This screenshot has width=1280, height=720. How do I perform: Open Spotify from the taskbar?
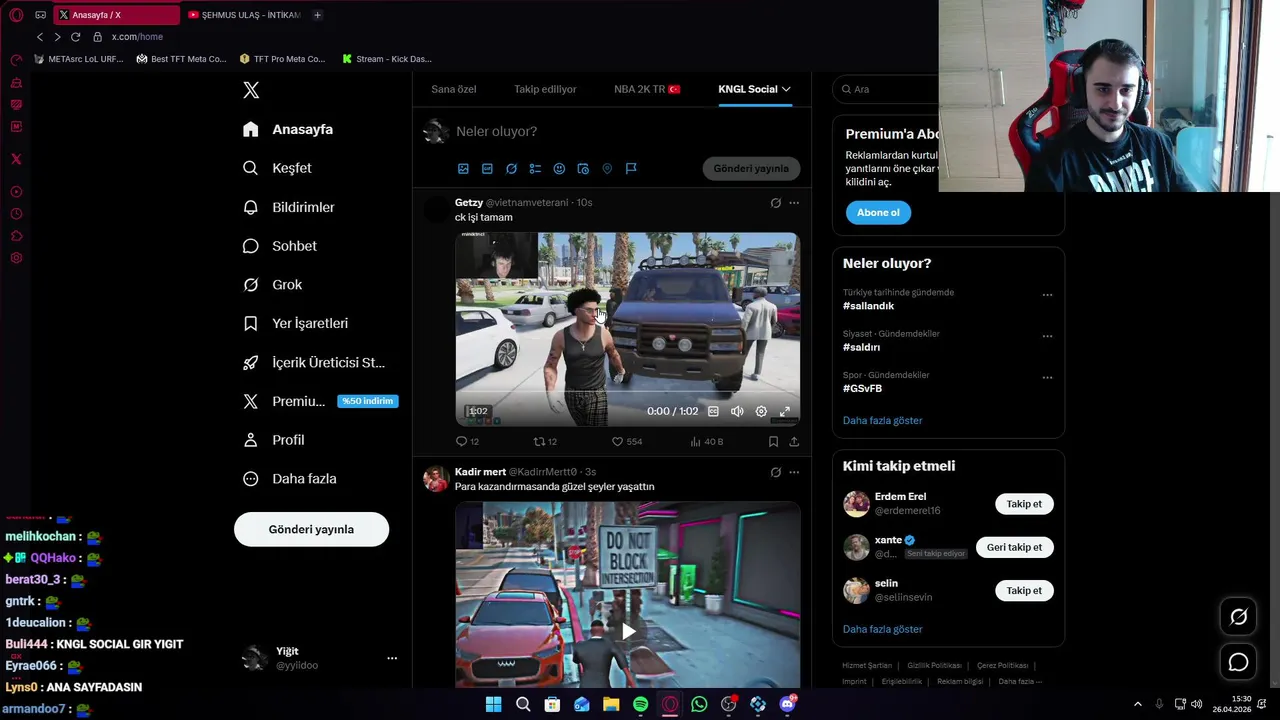(640, 705)
